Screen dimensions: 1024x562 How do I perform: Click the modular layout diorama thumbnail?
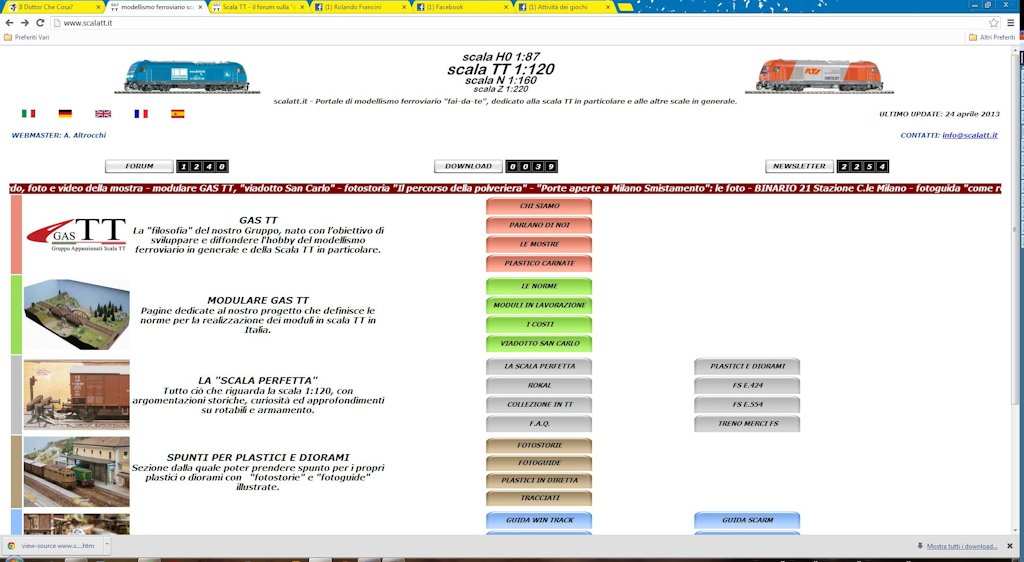(76, 315)
